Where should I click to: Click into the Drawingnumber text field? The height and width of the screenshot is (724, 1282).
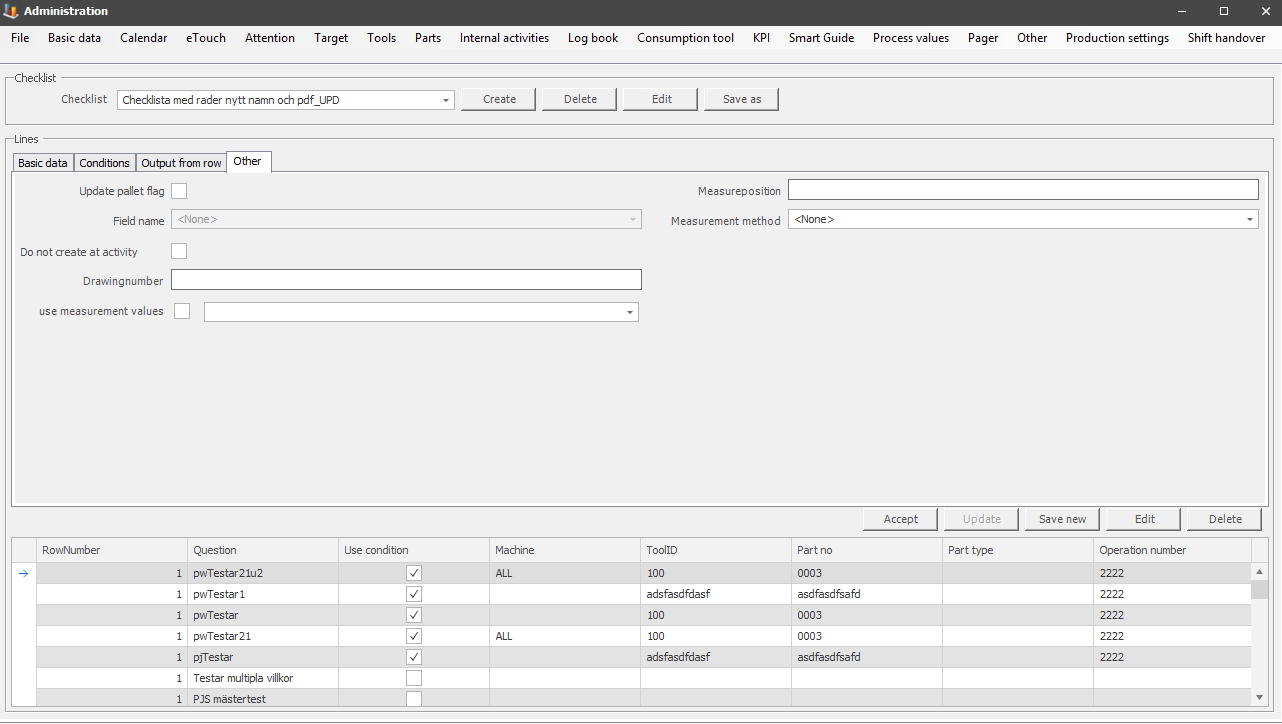tap(406, 280)
